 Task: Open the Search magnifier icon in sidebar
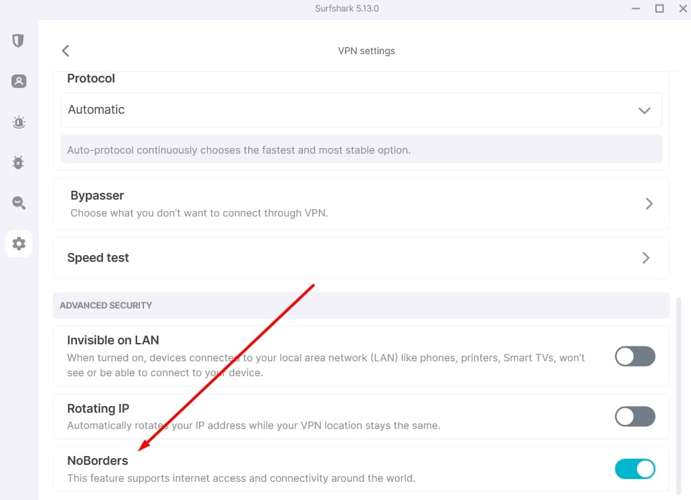tap(18, 203)
